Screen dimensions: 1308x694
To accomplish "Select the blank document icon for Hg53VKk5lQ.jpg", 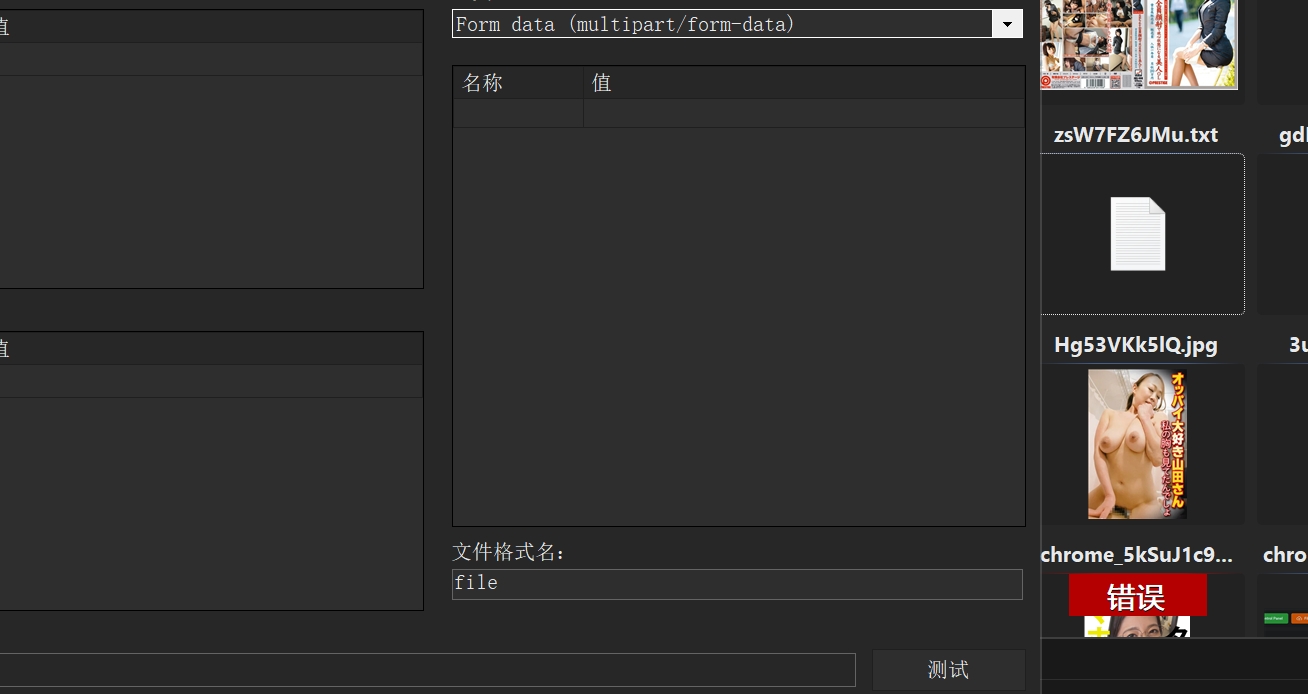I will 1138,234.
